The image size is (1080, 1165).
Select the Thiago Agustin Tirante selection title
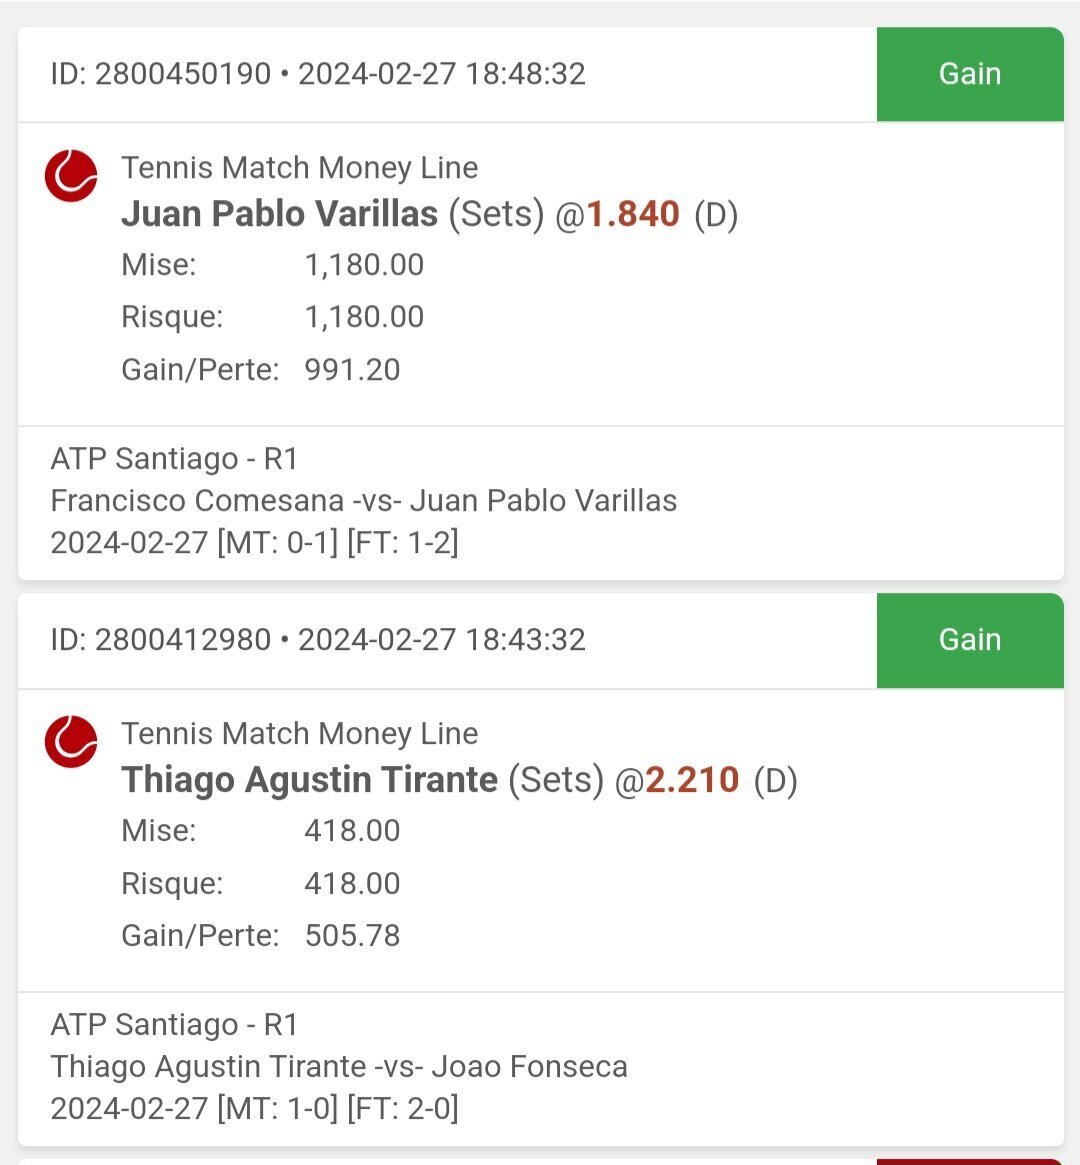tap(309, 779)
